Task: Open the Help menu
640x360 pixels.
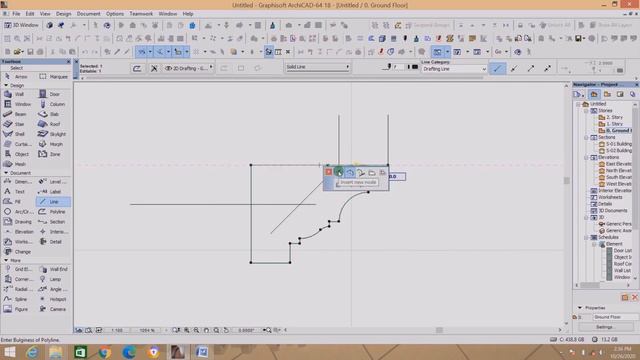Action: (x=188, y=13)
